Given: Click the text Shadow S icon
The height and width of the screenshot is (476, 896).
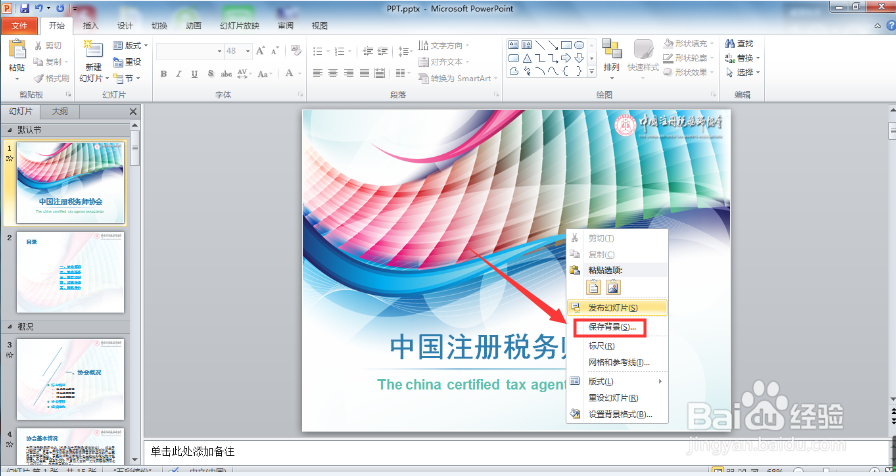Looking at the screenshot, I should 210,74.
